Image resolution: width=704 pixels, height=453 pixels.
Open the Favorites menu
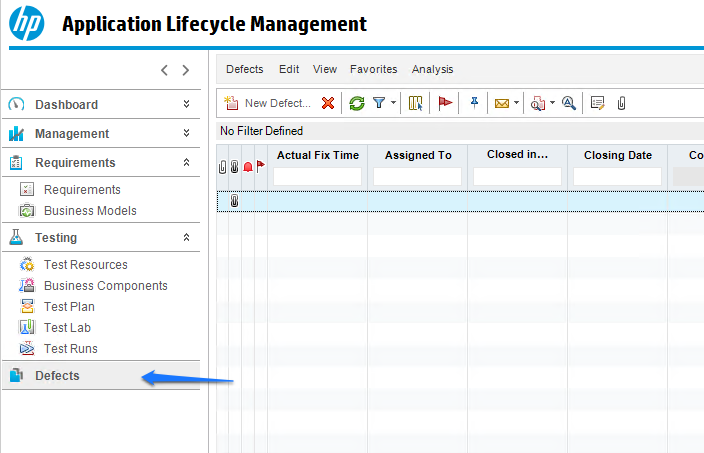pyautogui.click(x=373, y=69)
